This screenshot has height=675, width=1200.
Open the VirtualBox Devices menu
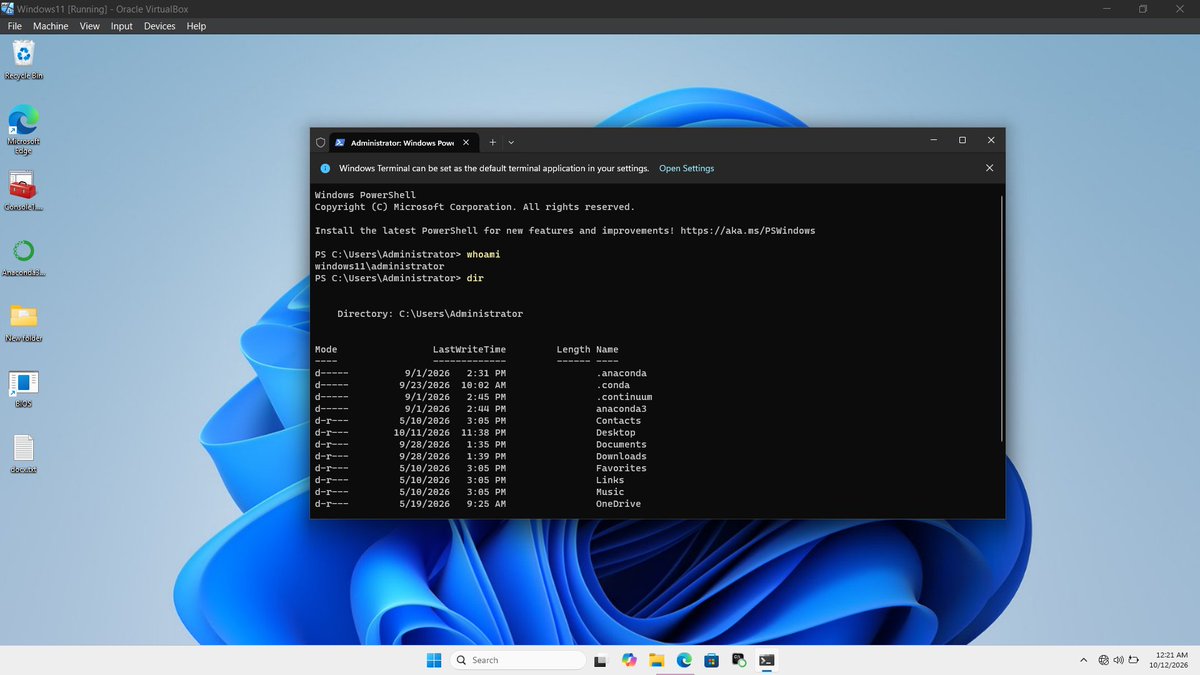click(160, 26)
